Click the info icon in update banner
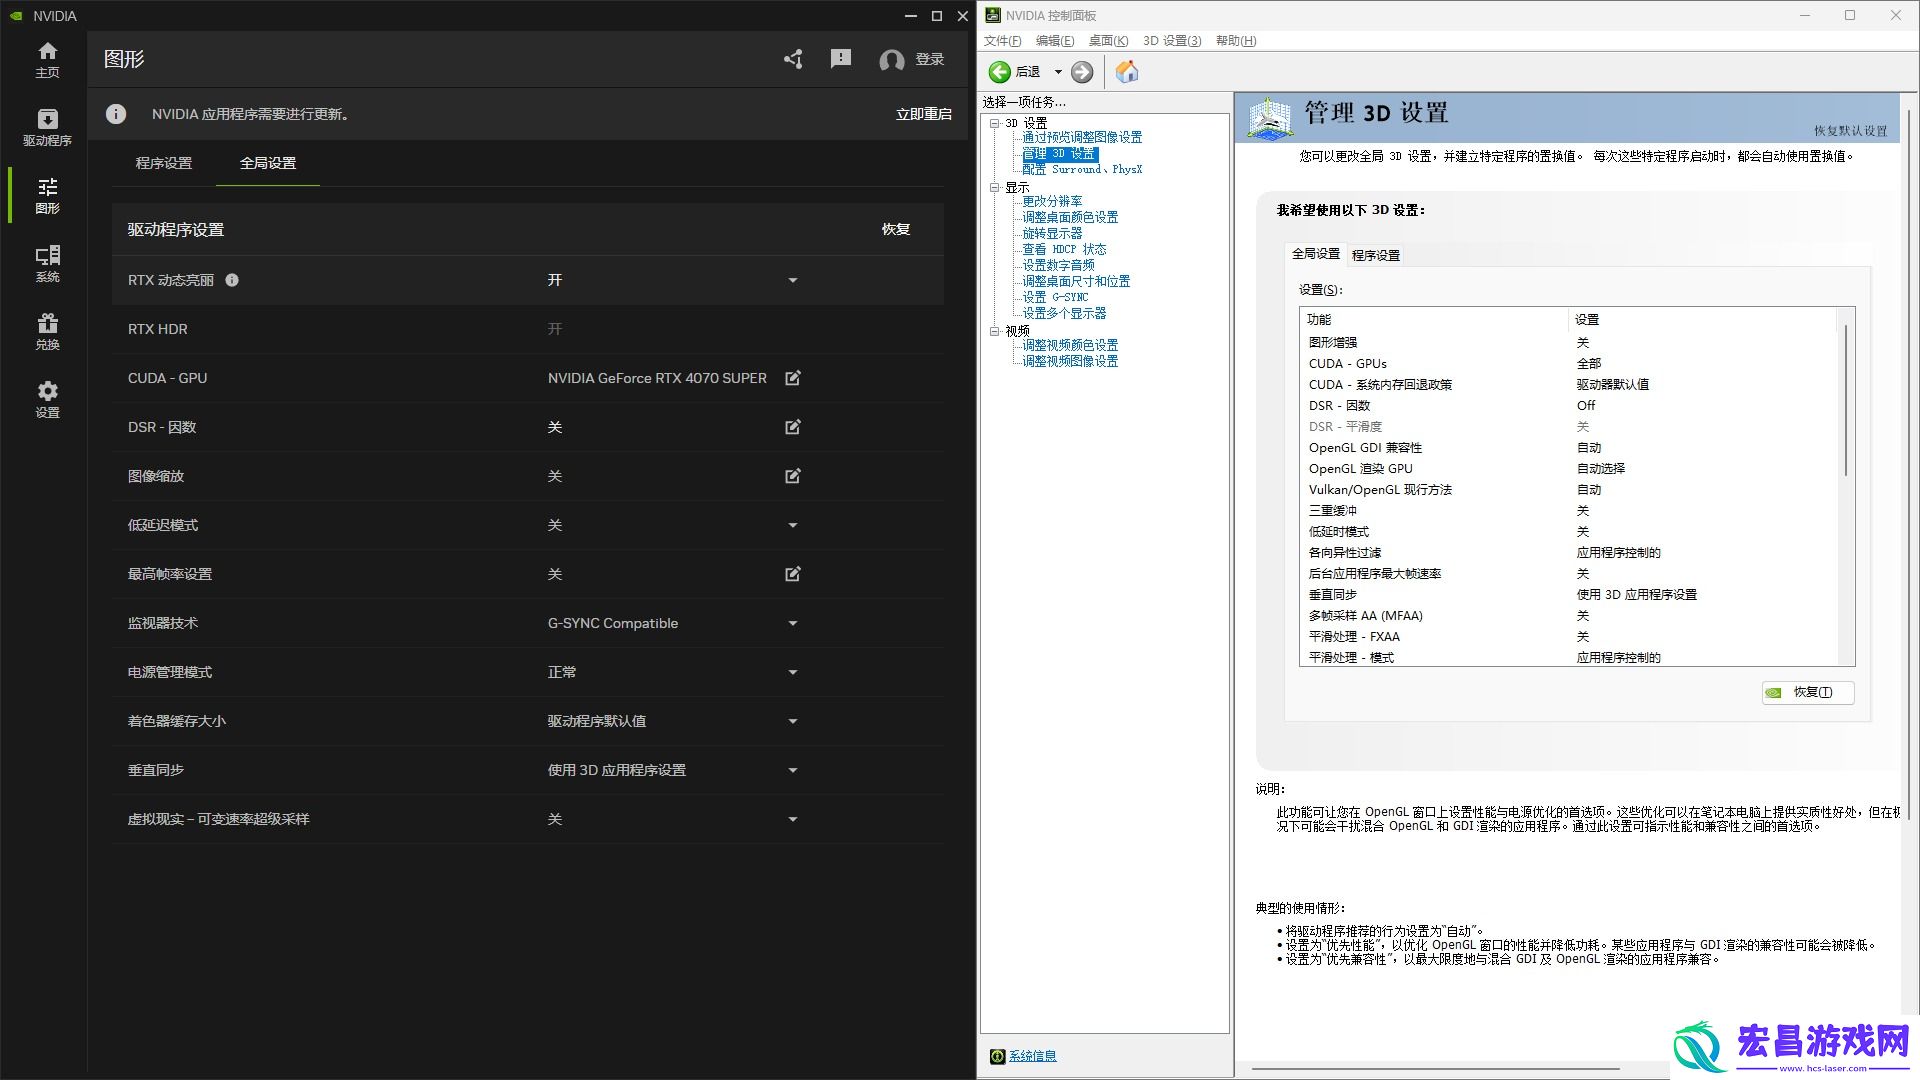 [x=116, y=114]
